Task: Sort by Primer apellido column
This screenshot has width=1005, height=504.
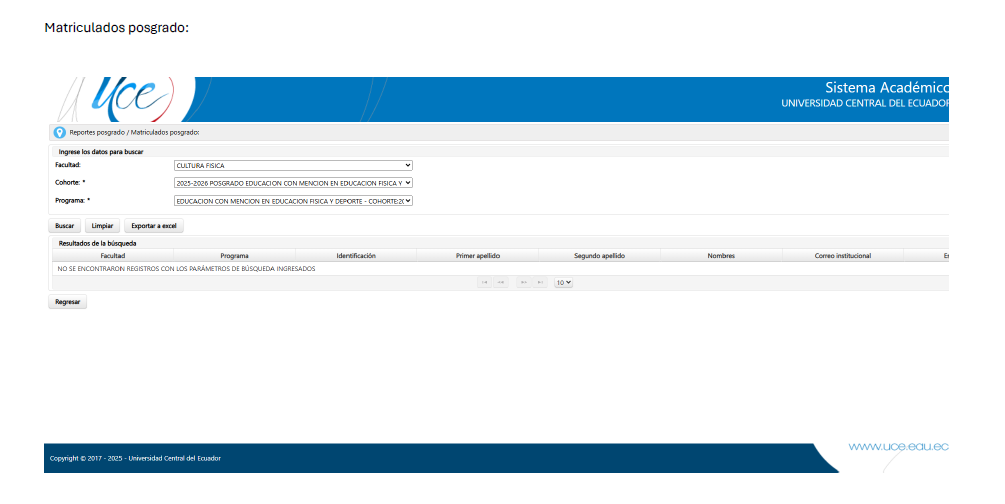Action: pyautogui.click(x=478, y=256)
